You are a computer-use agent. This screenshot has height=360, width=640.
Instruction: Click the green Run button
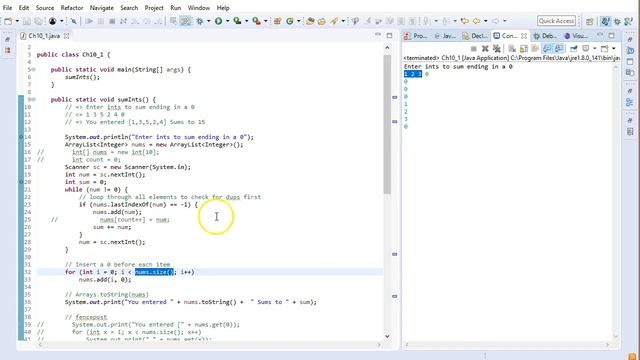219,21
